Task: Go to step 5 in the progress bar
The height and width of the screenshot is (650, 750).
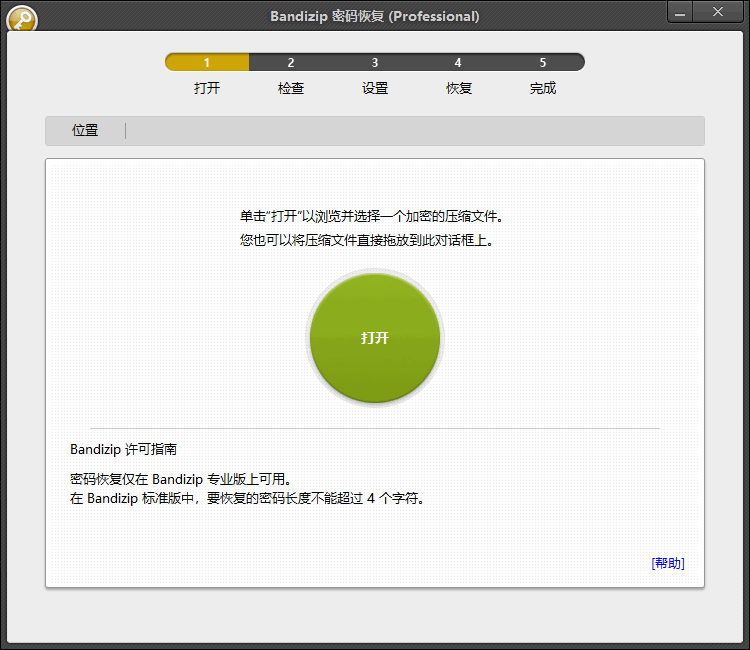Action: (542, 62)
